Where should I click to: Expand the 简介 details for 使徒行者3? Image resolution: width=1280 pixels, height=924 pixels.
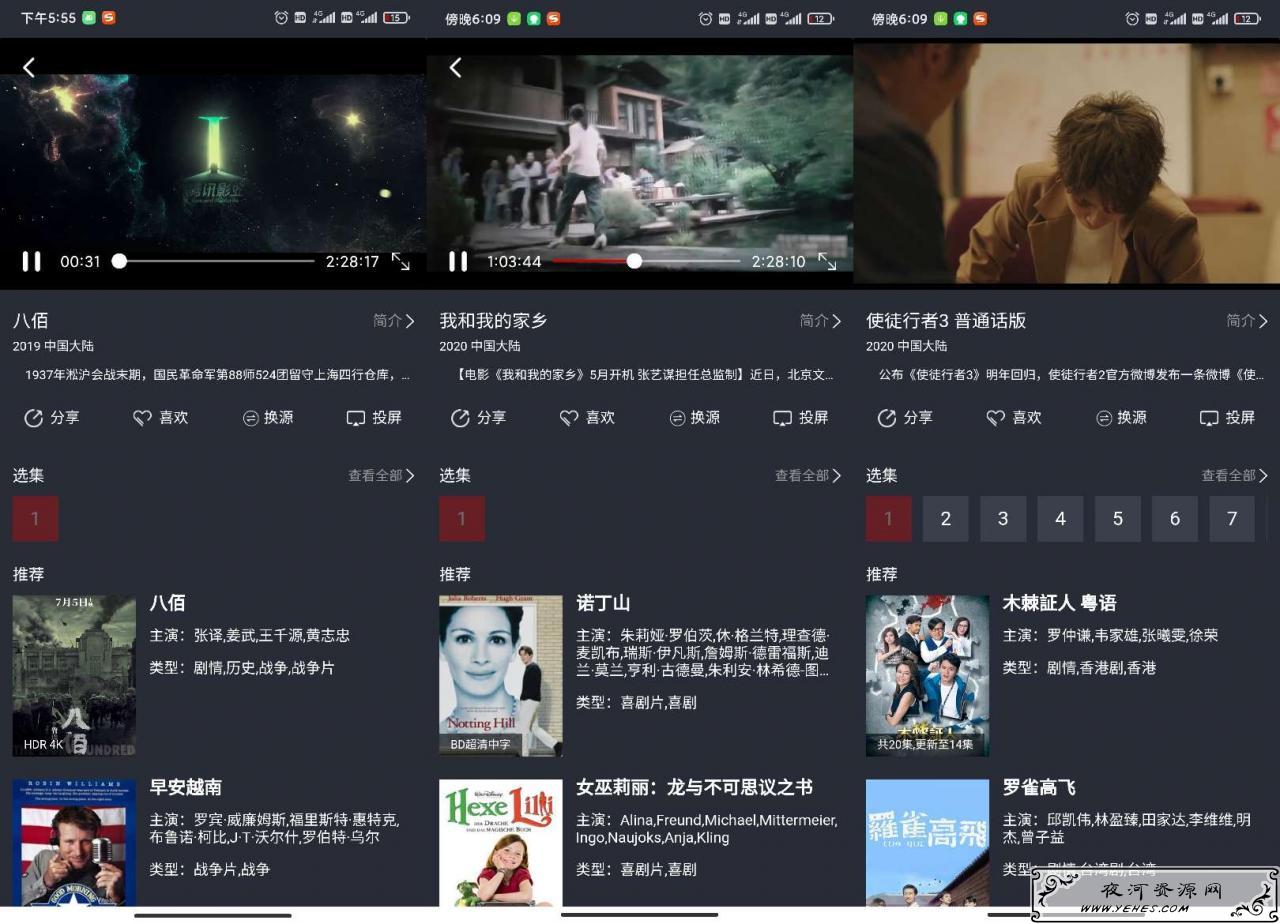pyautogui.click(x=1247, y=321)
